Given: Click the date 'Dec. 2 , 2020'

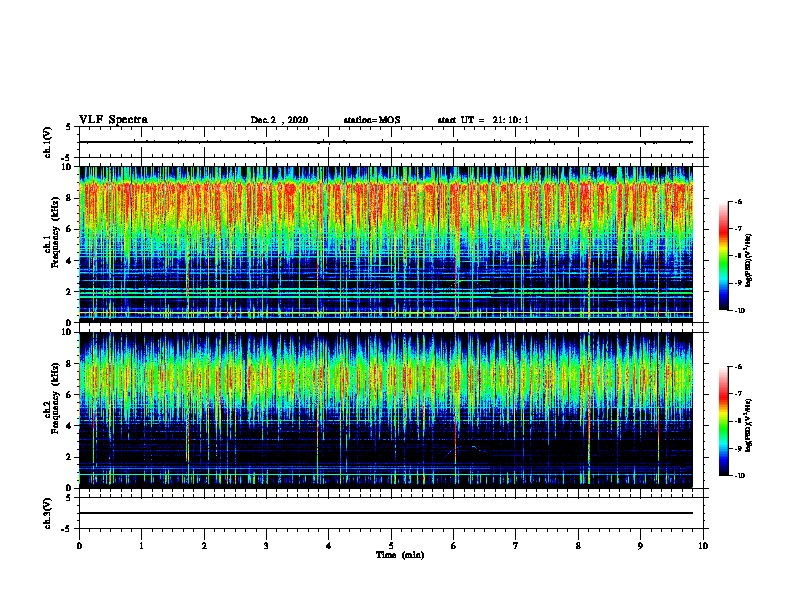Looking at the screenshot, I should (x=279, y=120).
